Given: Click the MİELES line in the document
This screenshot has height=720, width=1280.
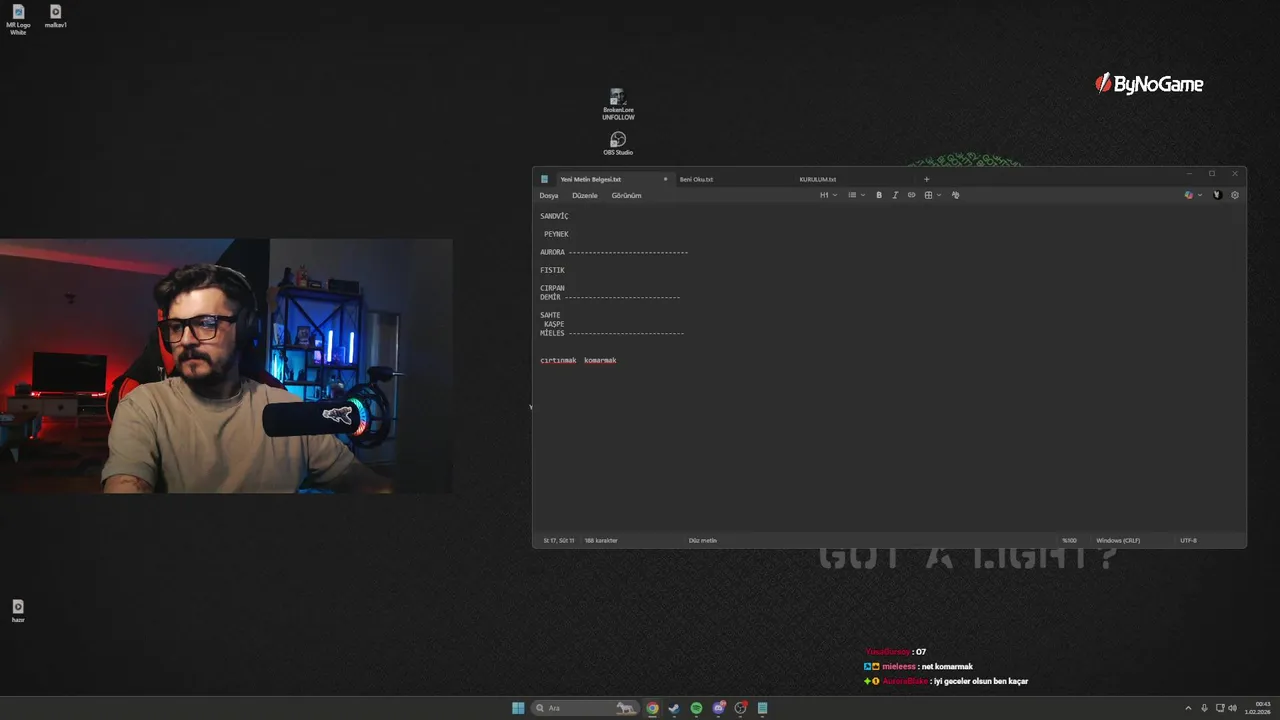Looking at the screenshot, I should [612, 333].
